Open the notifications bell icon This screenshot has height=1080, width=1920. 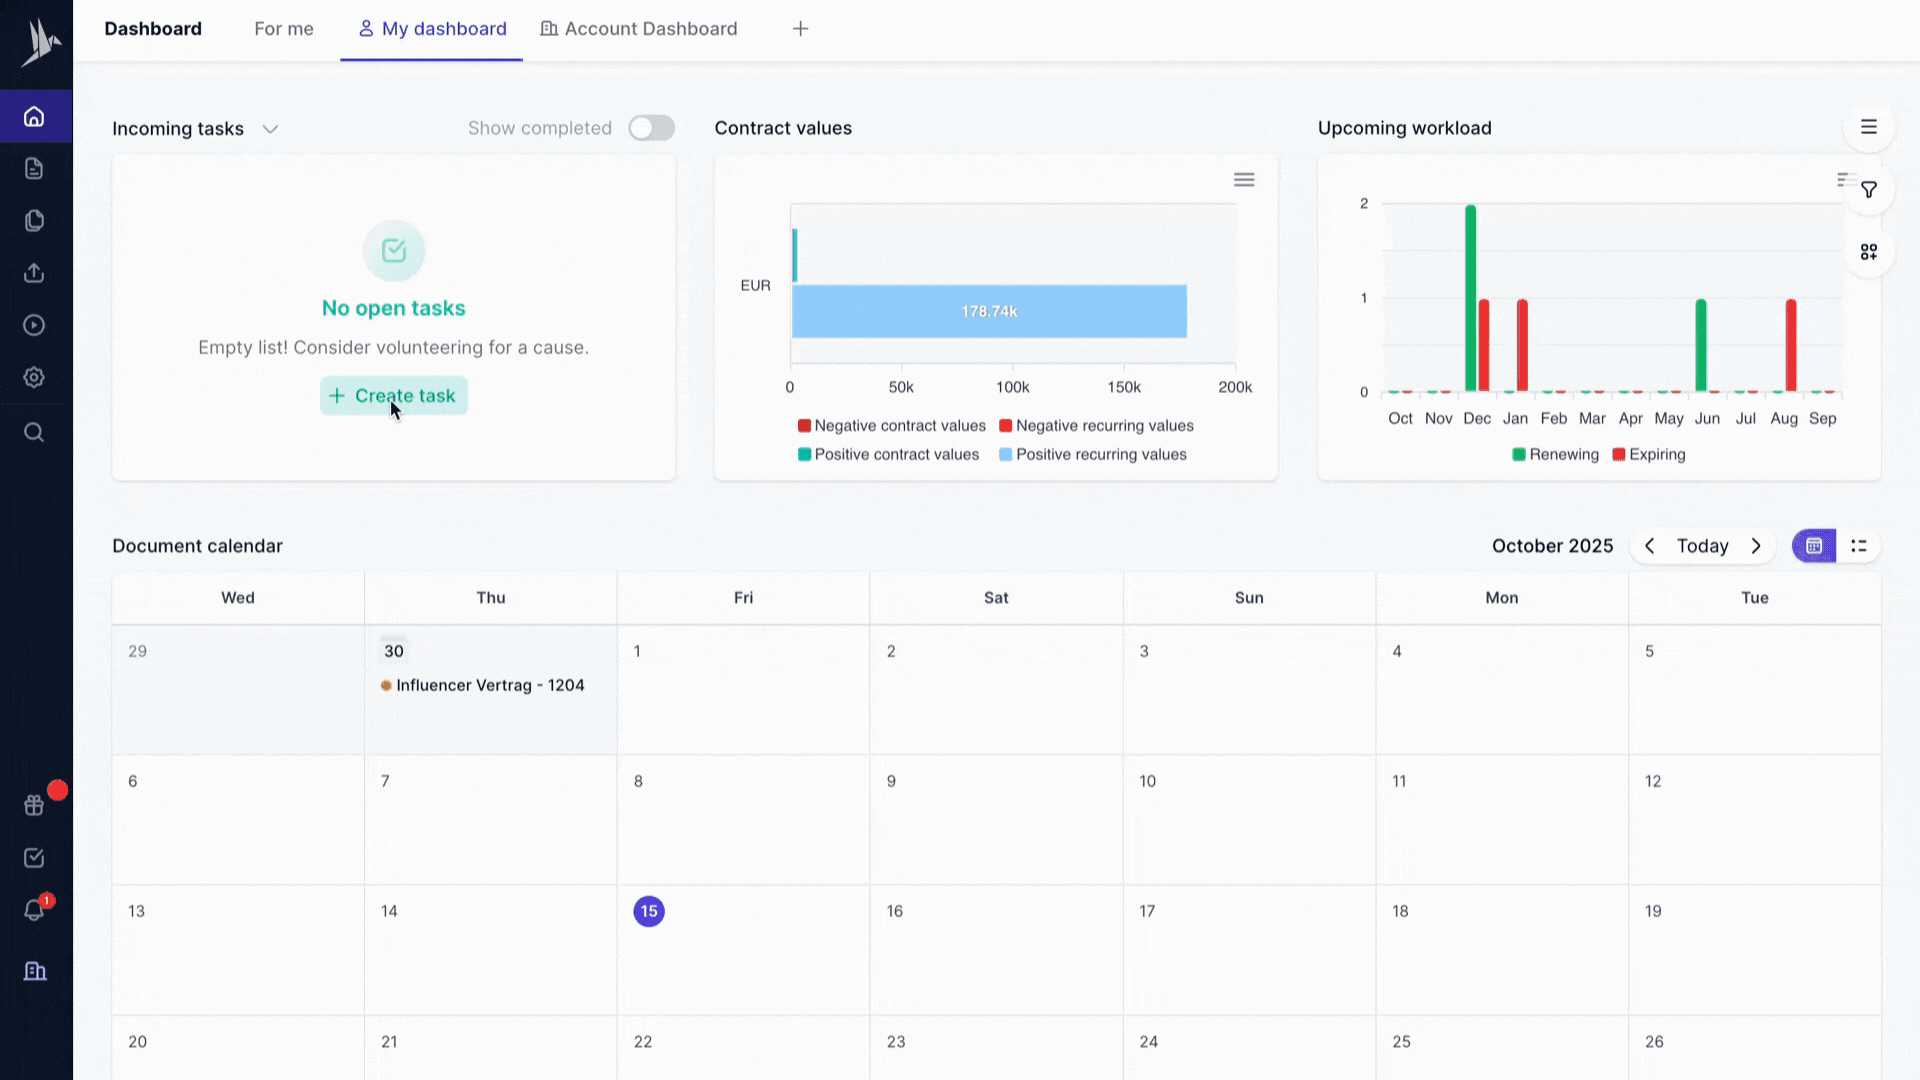pos(34,911)
